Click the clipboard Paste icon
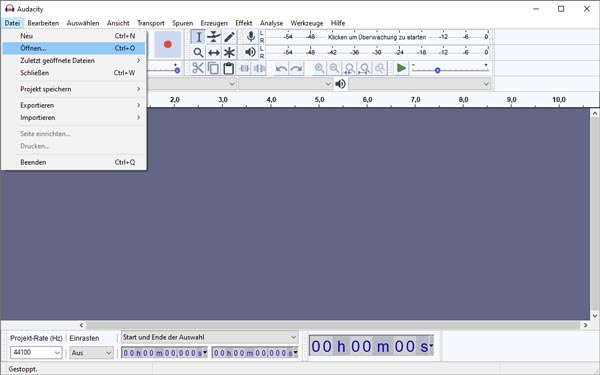This screenshot has height=375, width=600. [x=228, y=68]
